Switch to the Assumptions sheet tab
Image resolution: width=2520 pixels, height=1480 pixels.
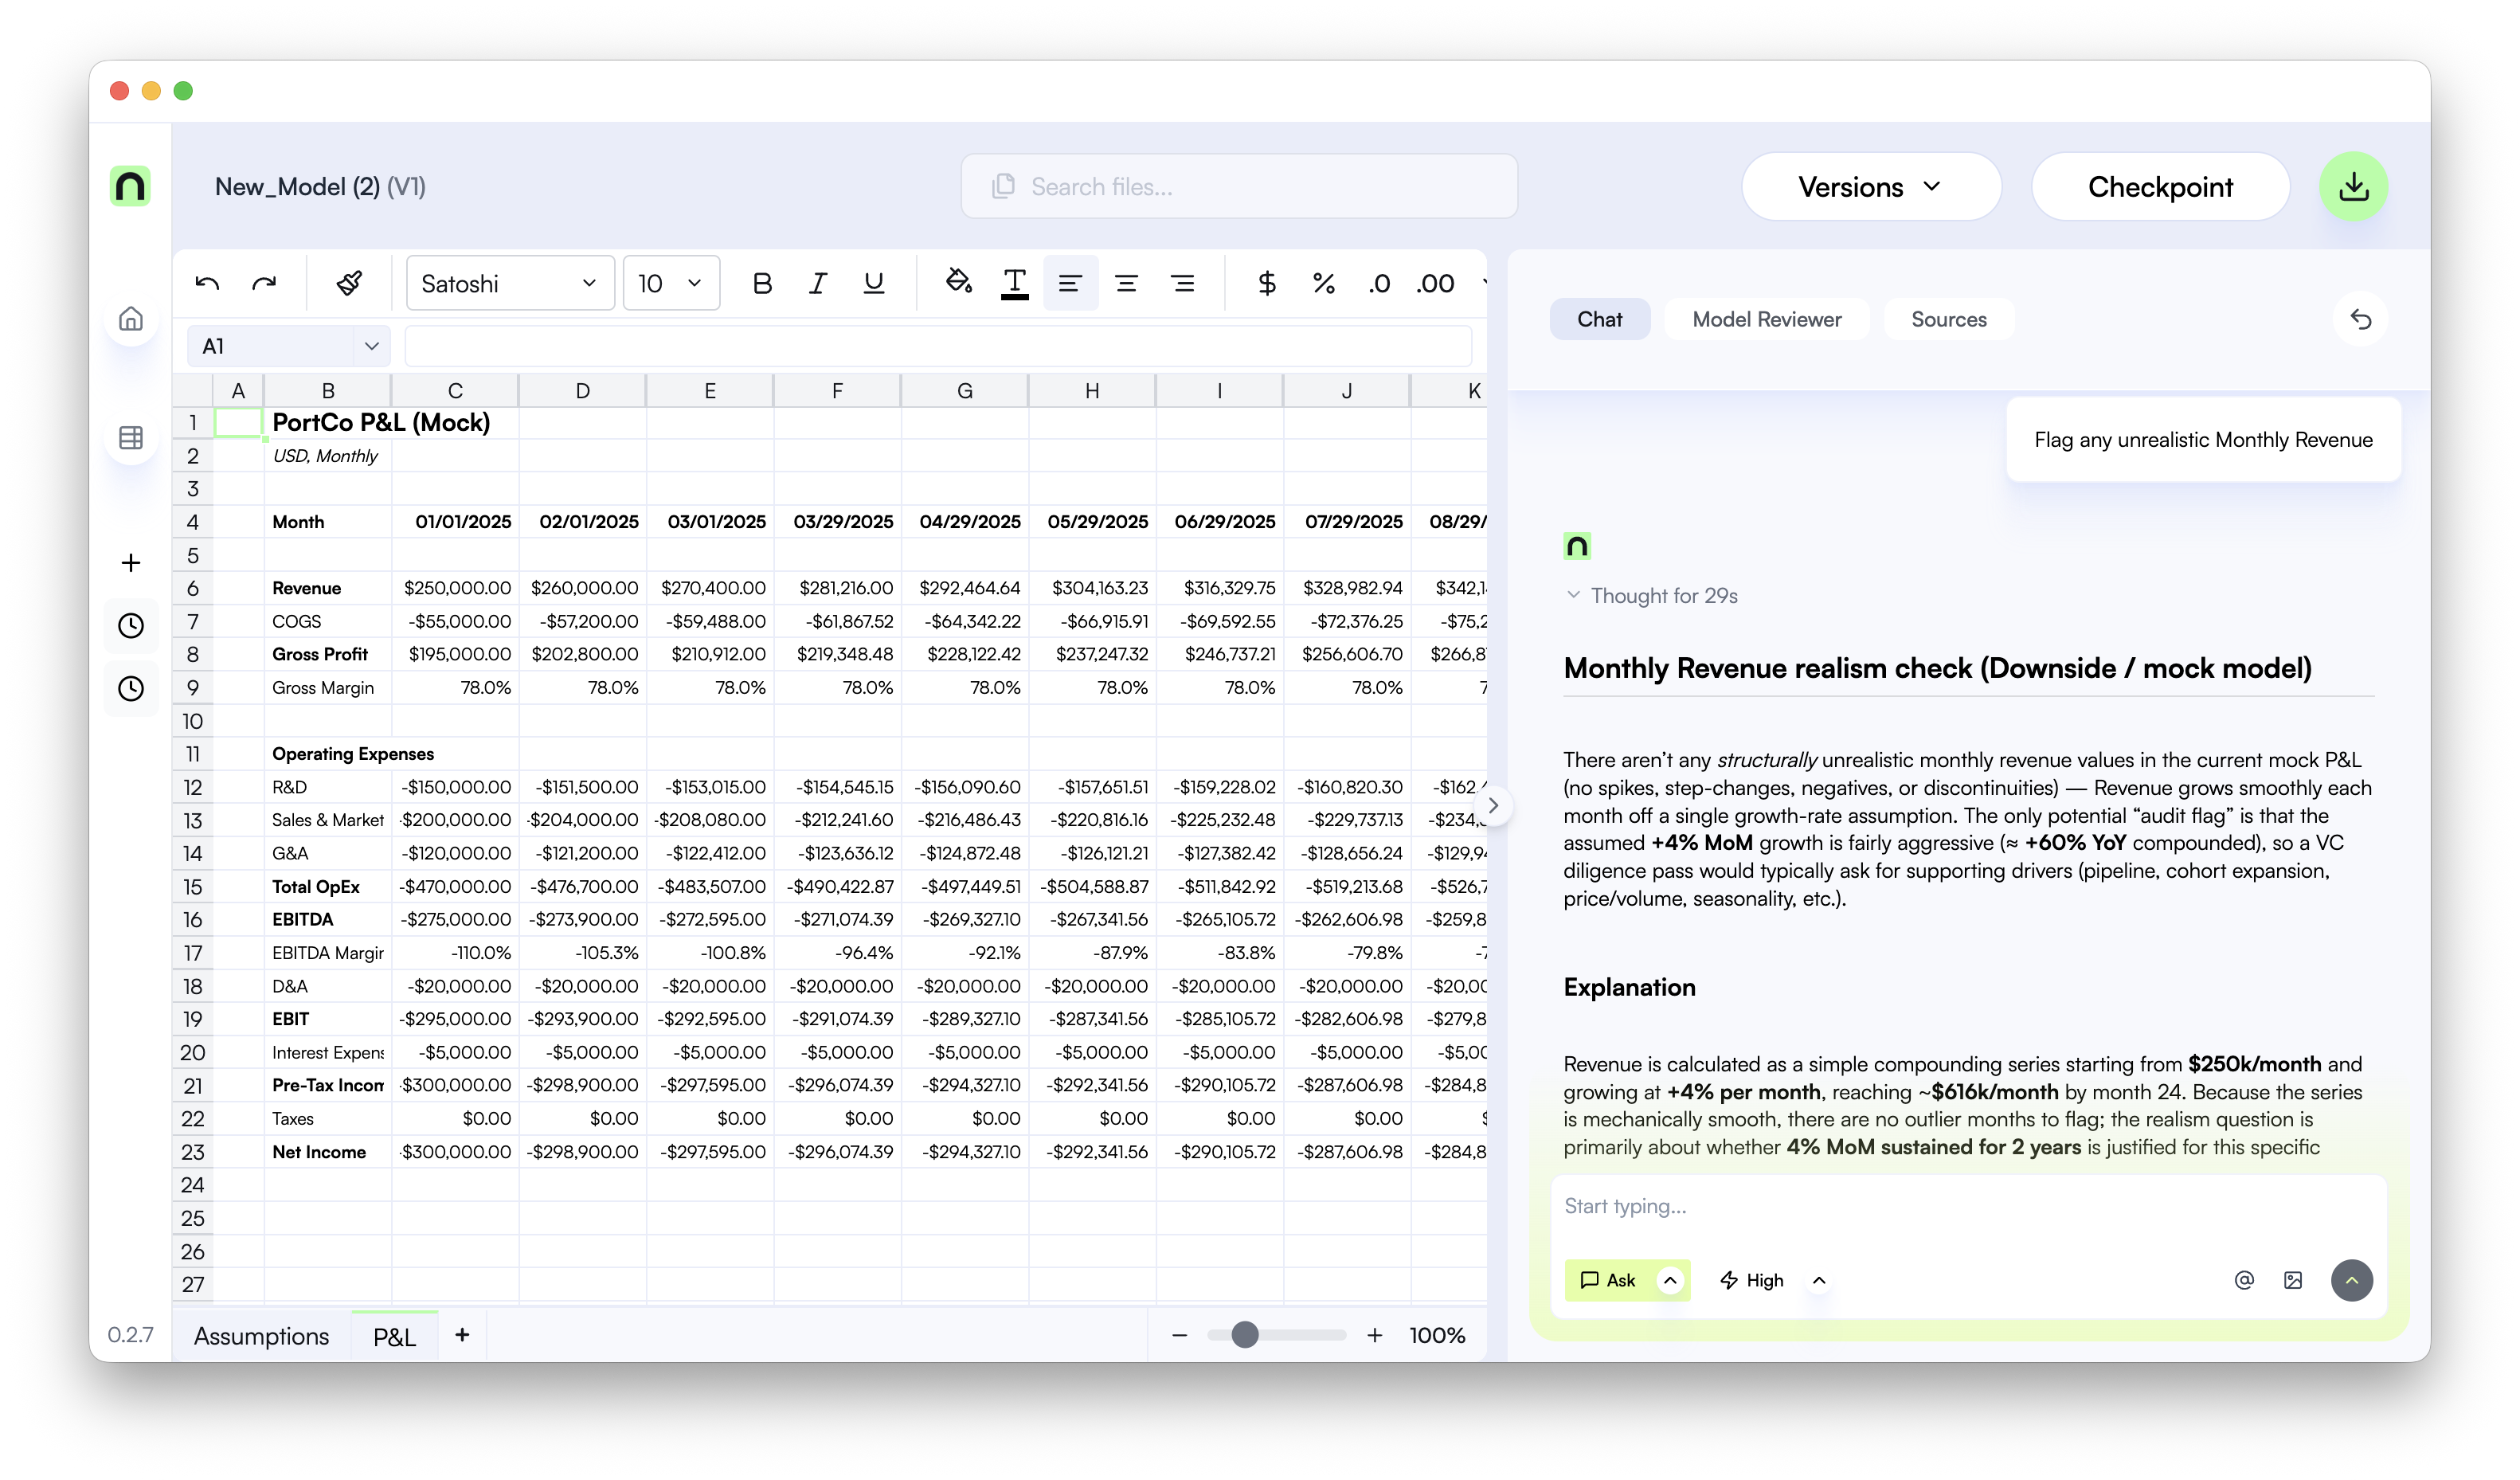point(261,1336)
